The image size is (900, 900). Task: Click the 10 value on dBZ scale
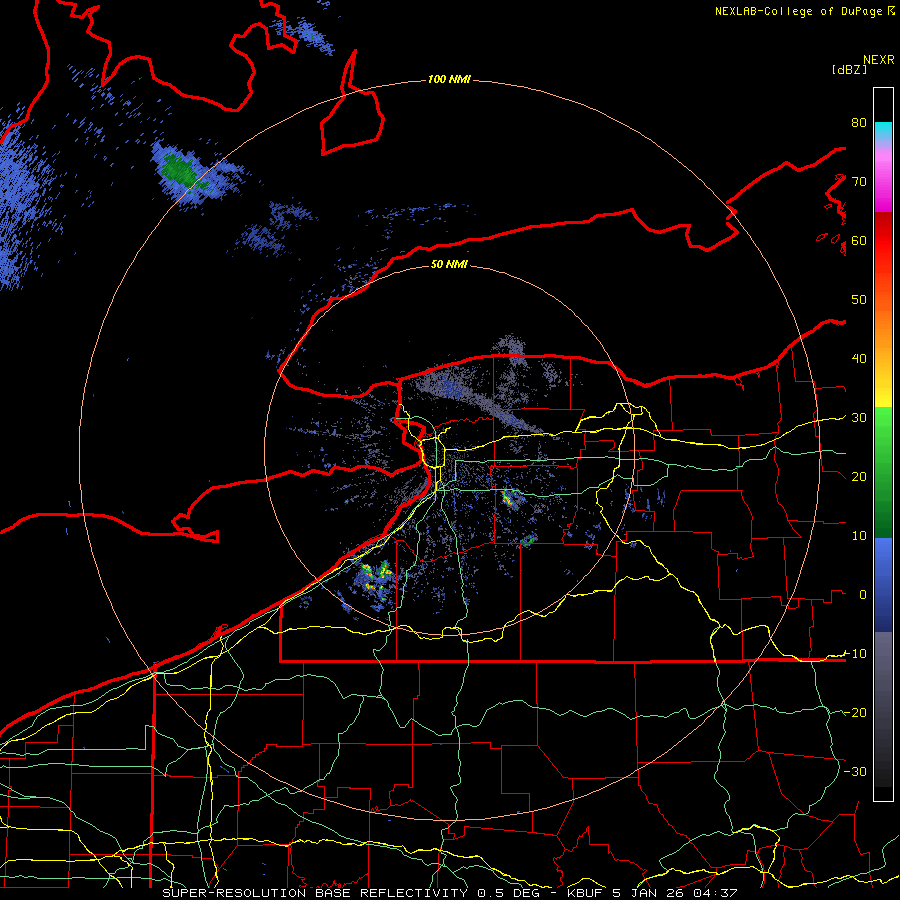point(859,536)
